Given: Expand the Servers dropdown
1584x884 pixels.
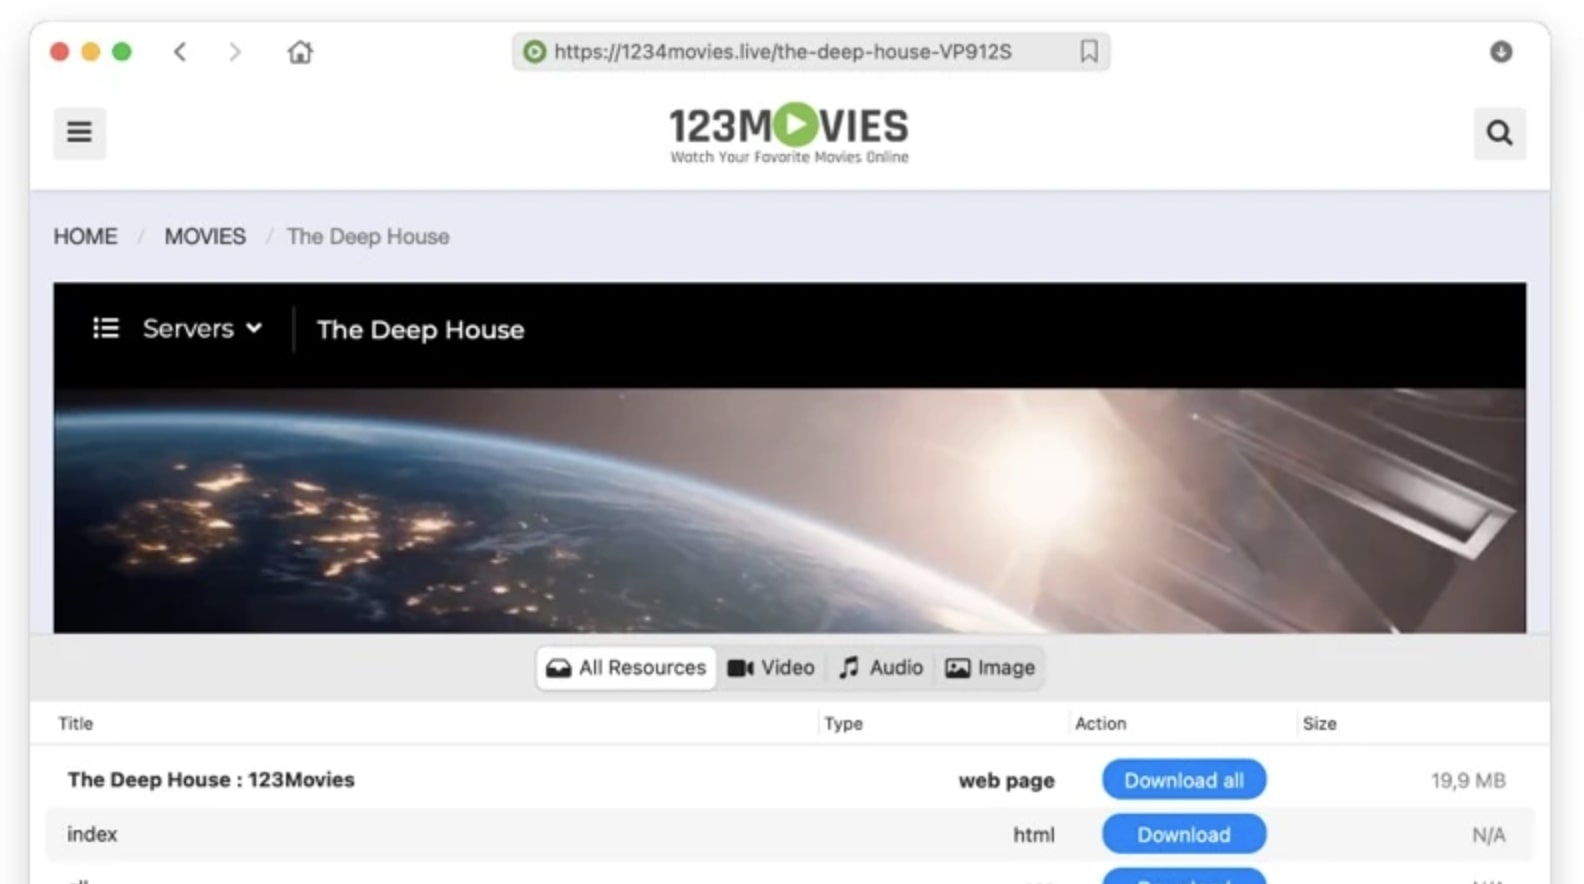Looking at the screenshot, I should pyautogui.click(x=202, y=328).
